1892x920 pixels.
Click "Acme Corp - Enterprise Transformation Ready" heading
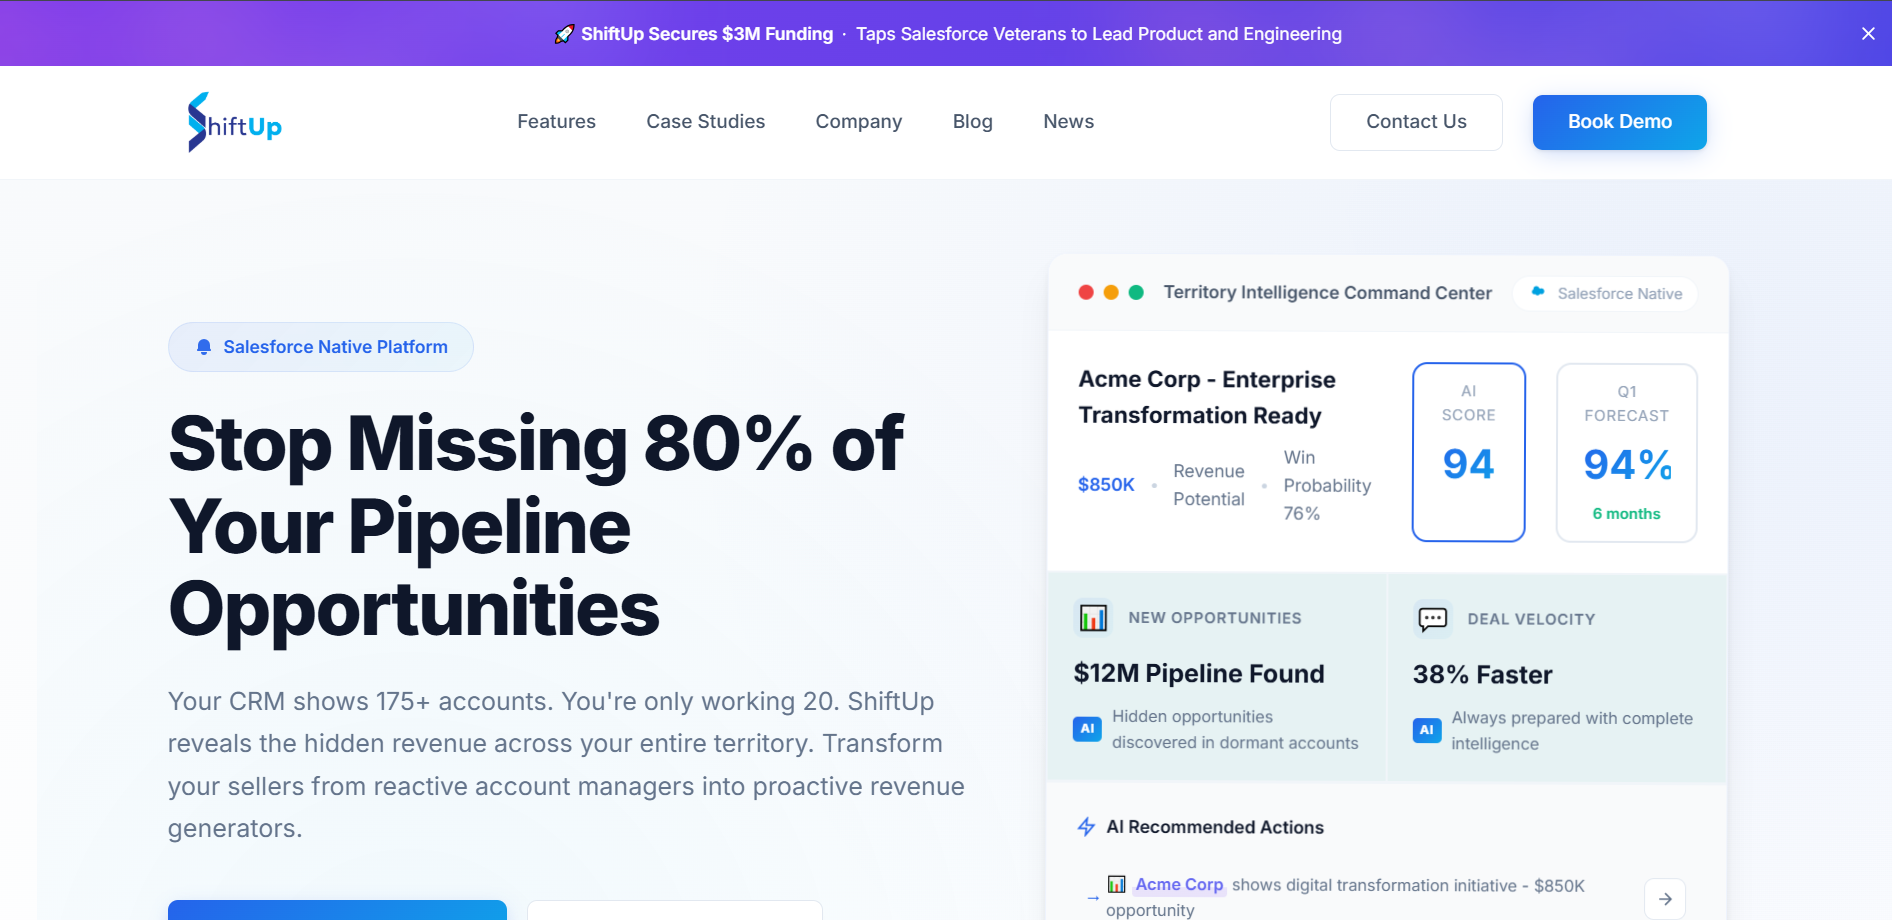coord(1207,397)
